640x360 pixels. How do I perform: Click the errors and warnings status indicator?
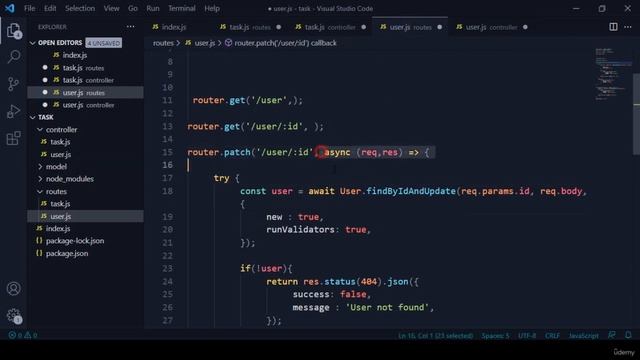(23, 335)
